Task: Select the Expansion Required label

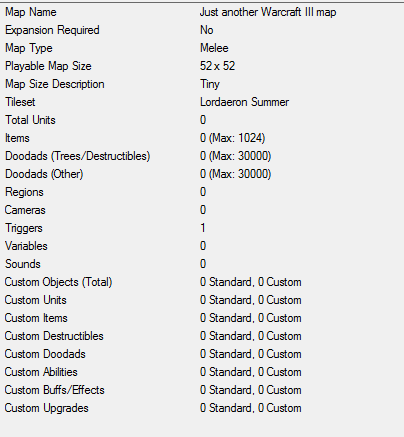Action: (x=52, y=30)
